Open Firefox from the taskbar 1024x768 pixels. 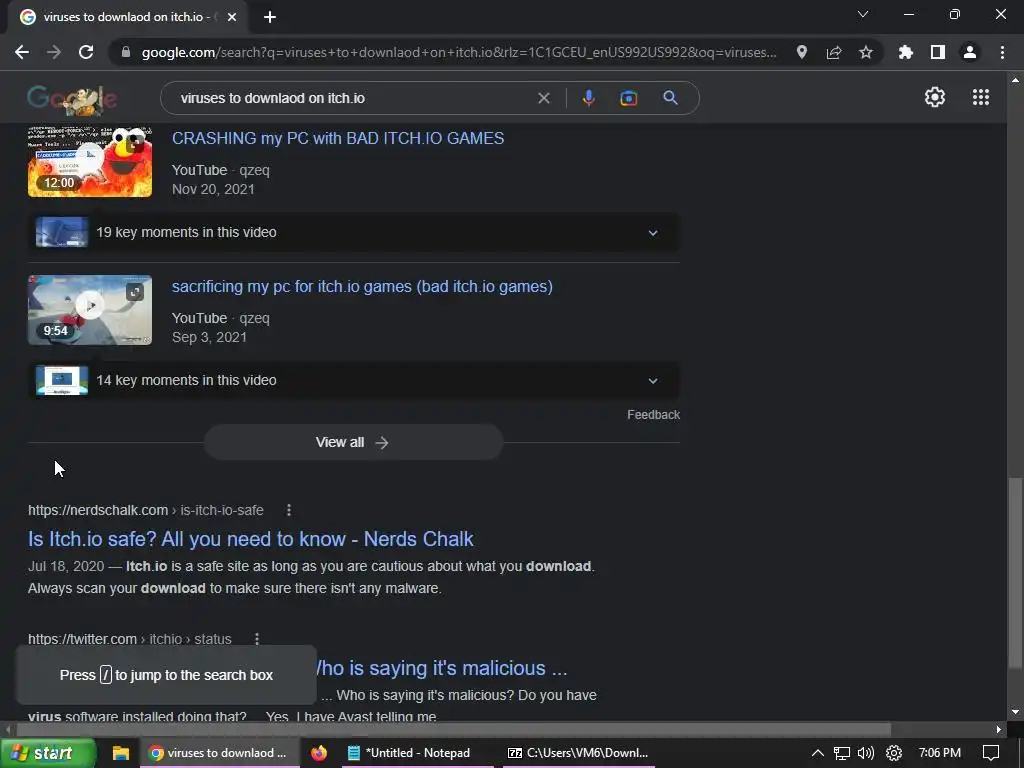[x=319, y=753]
